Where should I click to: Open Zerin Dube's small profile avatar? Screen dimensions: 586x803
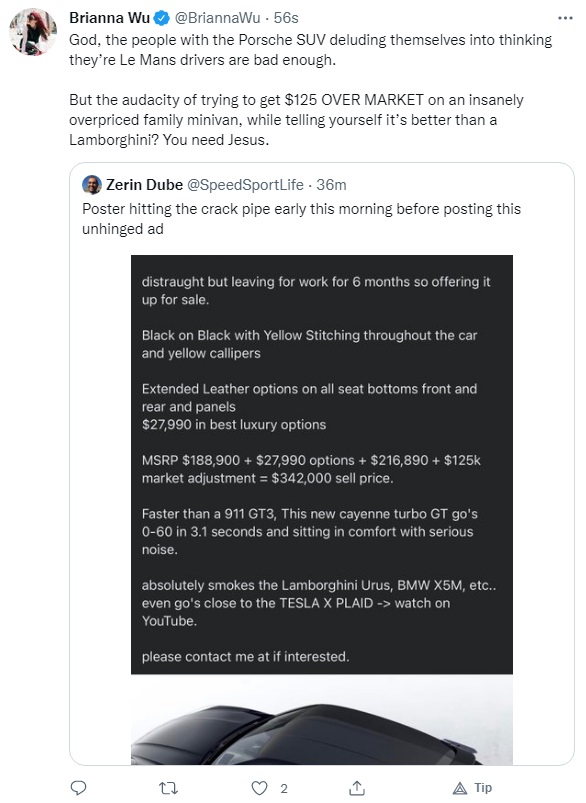click(92, 185)
